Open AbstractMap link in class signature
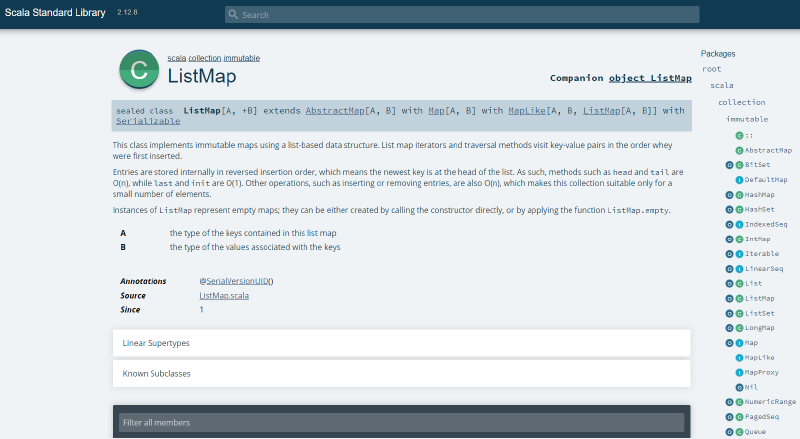 [335, 110]
